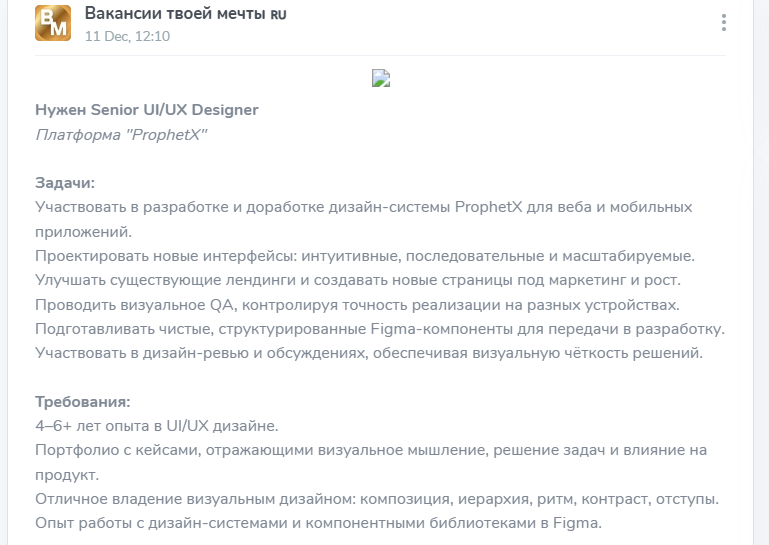Click the line about developing the ProphetX design system
769x545 pixels.
[364, 208]
